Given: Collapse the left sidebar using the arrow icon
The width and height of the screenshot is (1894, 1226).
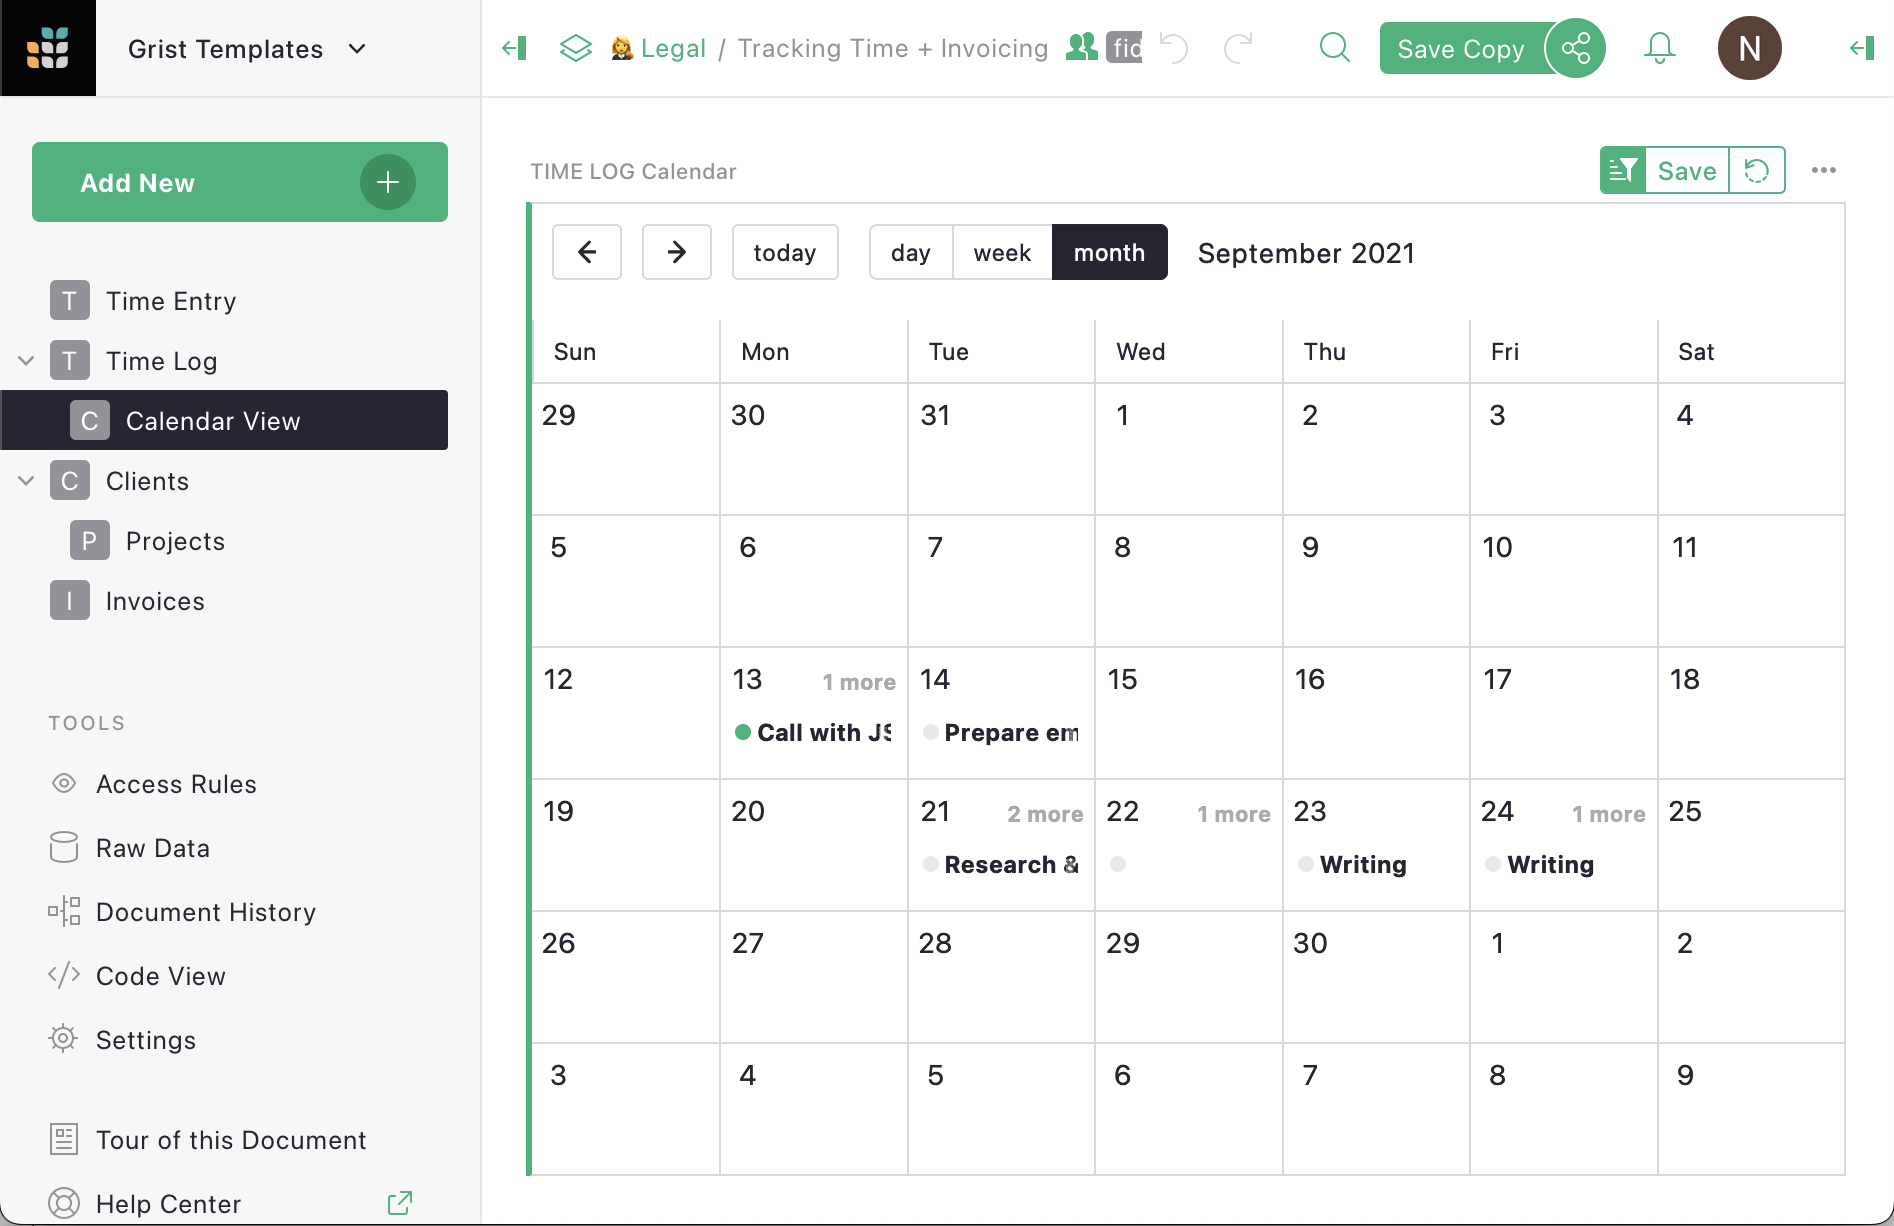Looking at the screenshot, I should pyautogui.click(x=513, y=47).
